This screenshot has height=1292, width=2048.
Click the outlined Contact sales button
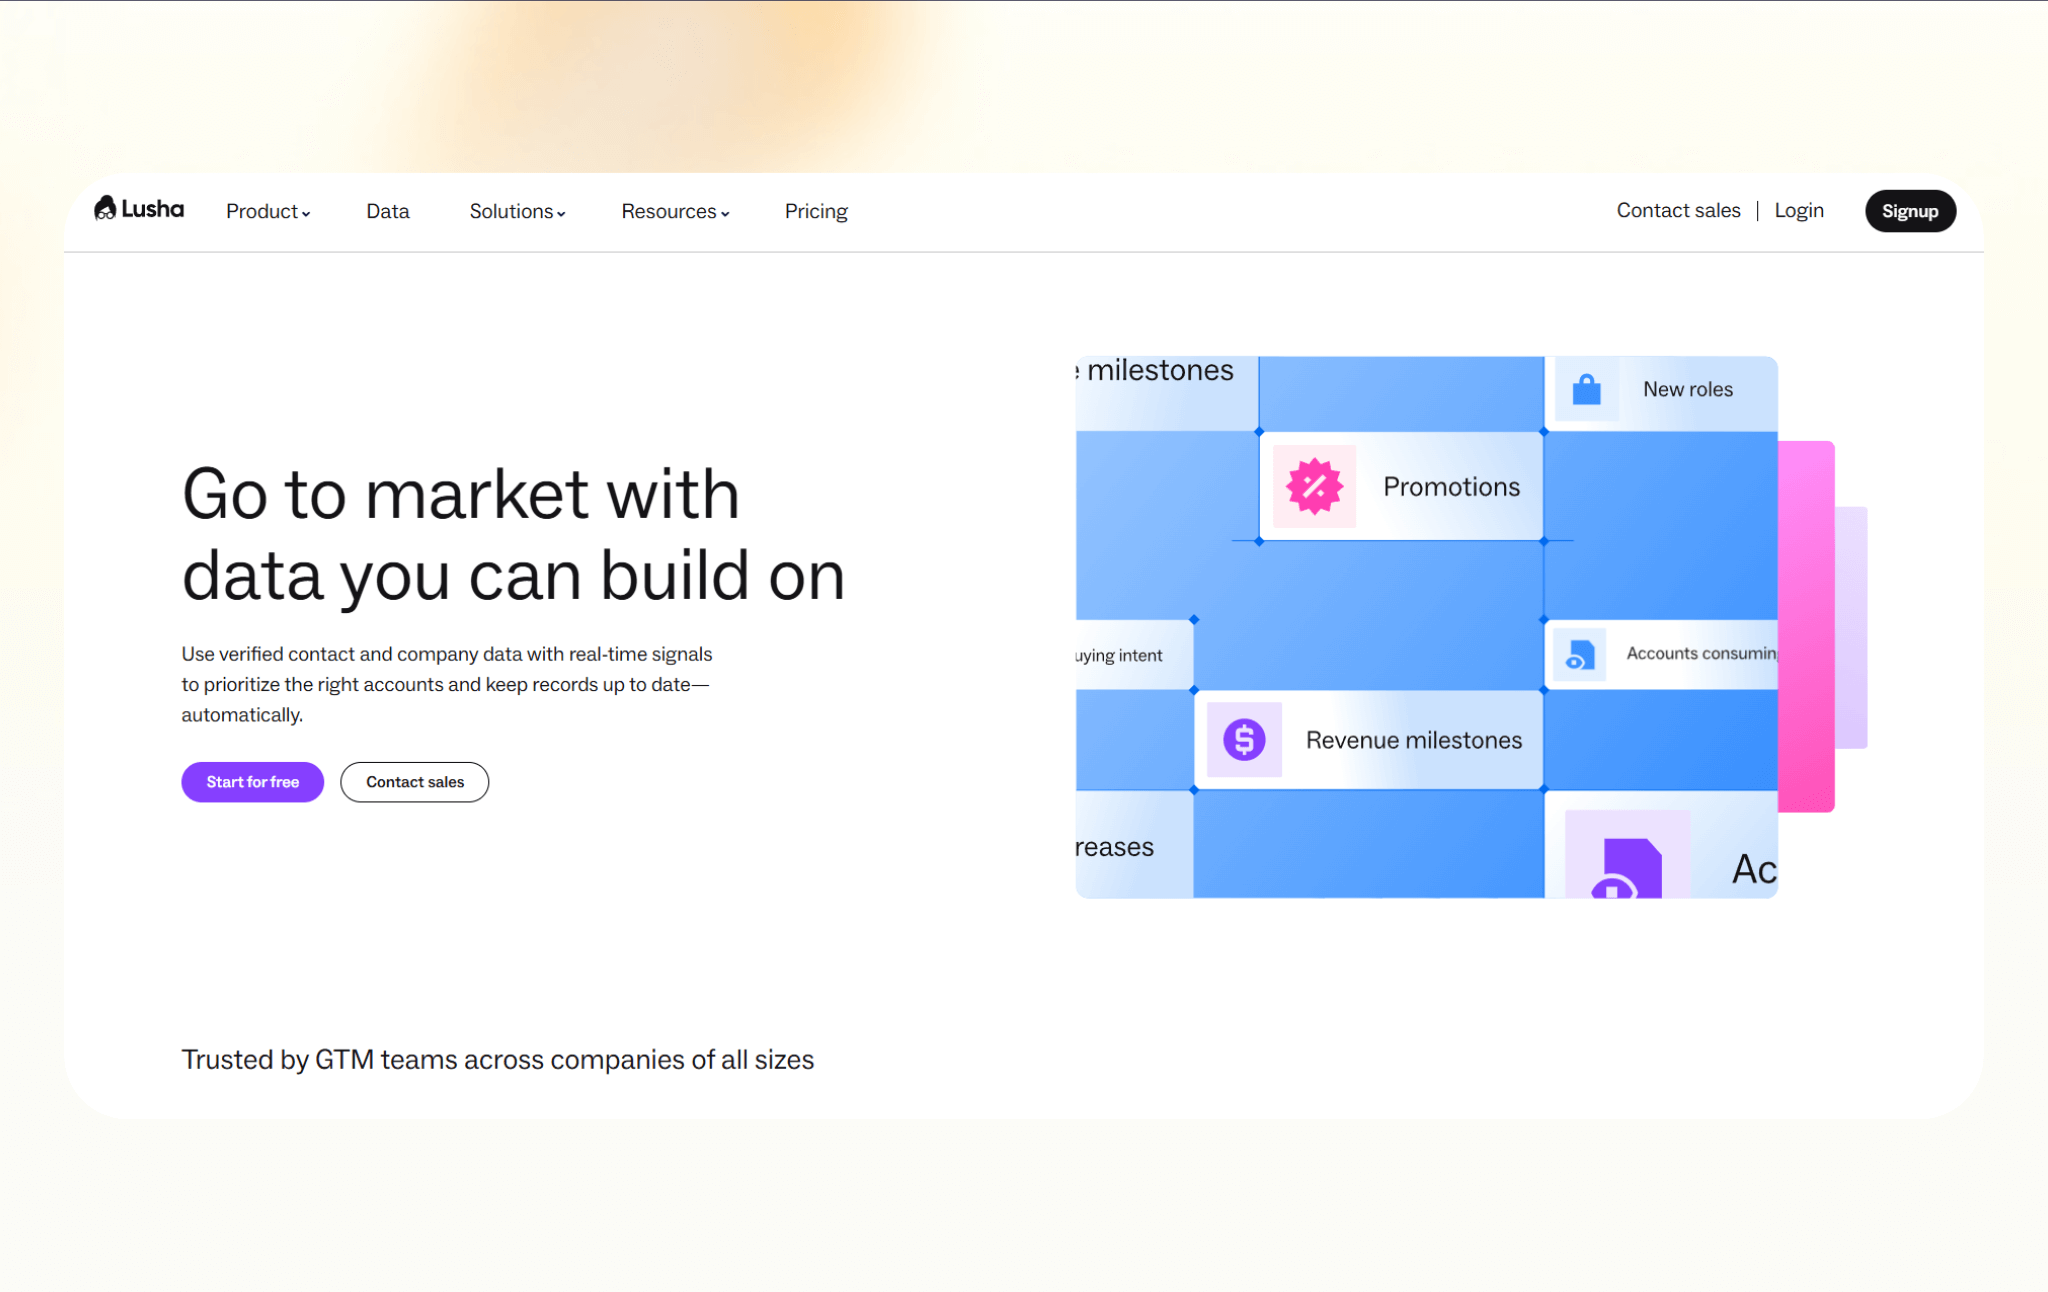click(x=414, y=782)
